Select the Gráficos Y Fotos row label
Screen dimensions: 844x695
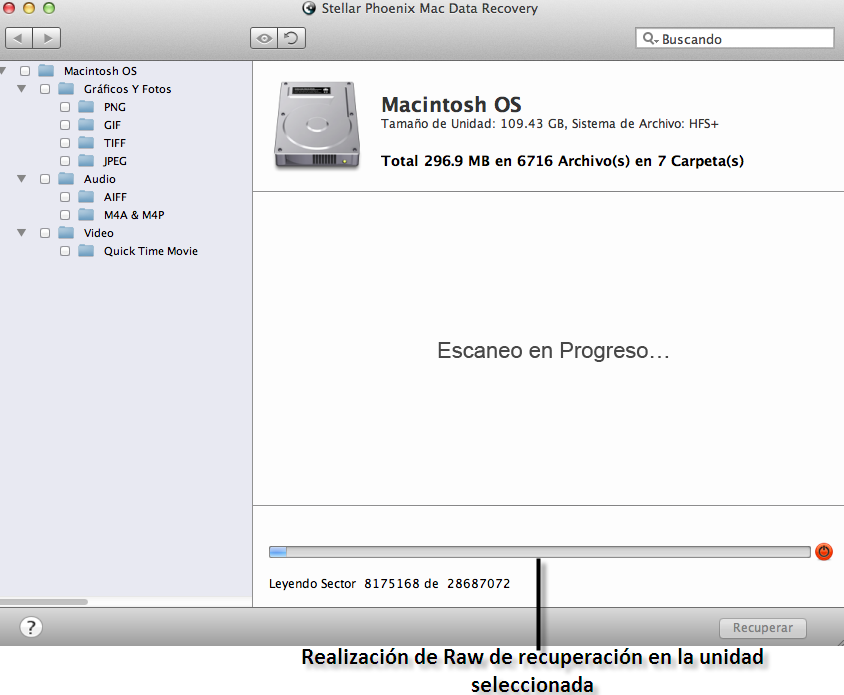point(128,89)
